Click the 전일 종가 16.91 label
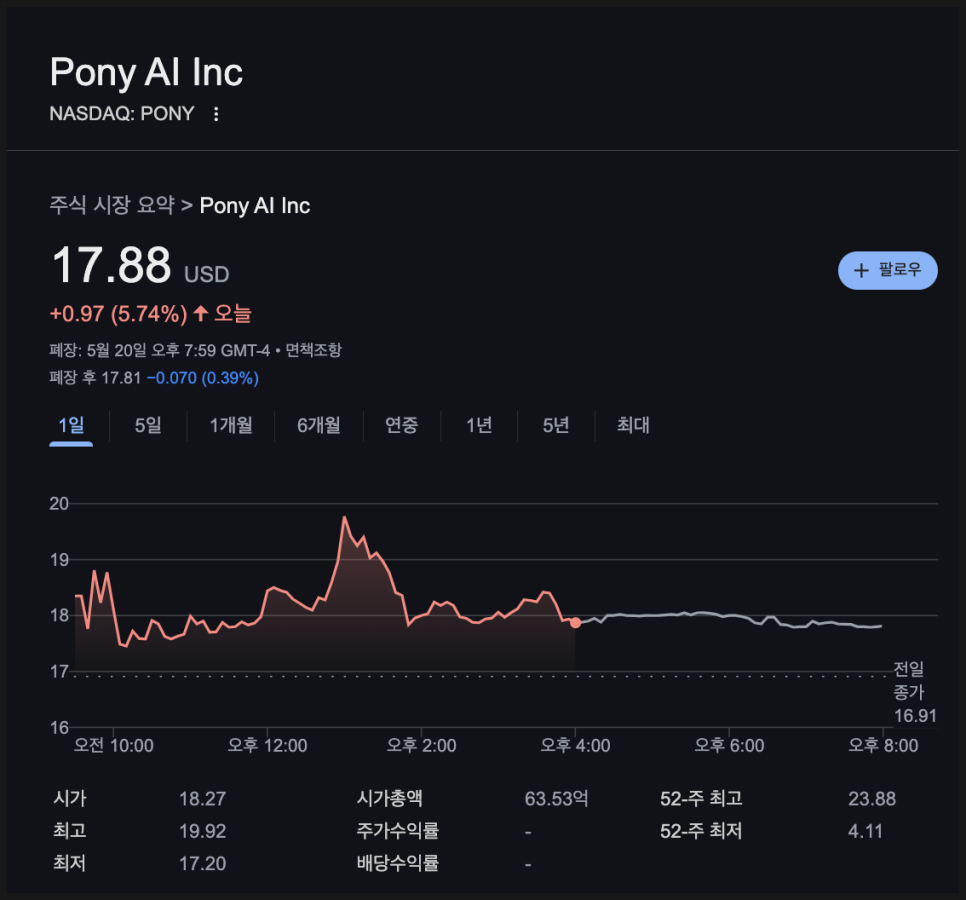 click(915, 692)
